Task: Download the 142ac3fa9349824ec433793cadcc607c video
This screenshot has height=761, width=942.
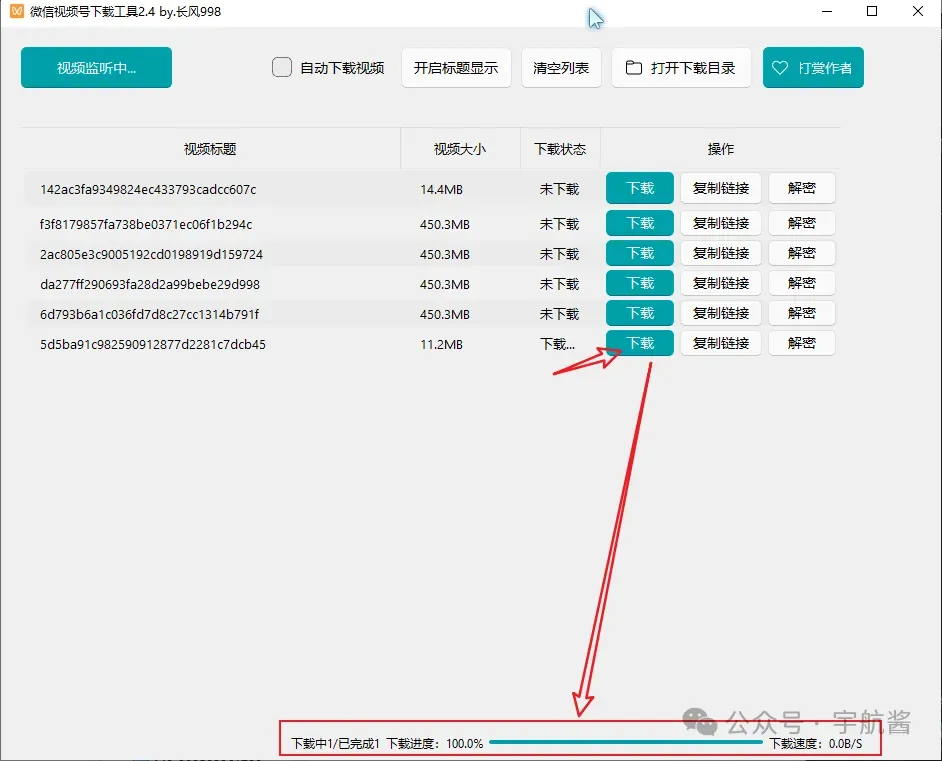Action: pos(640,188)
